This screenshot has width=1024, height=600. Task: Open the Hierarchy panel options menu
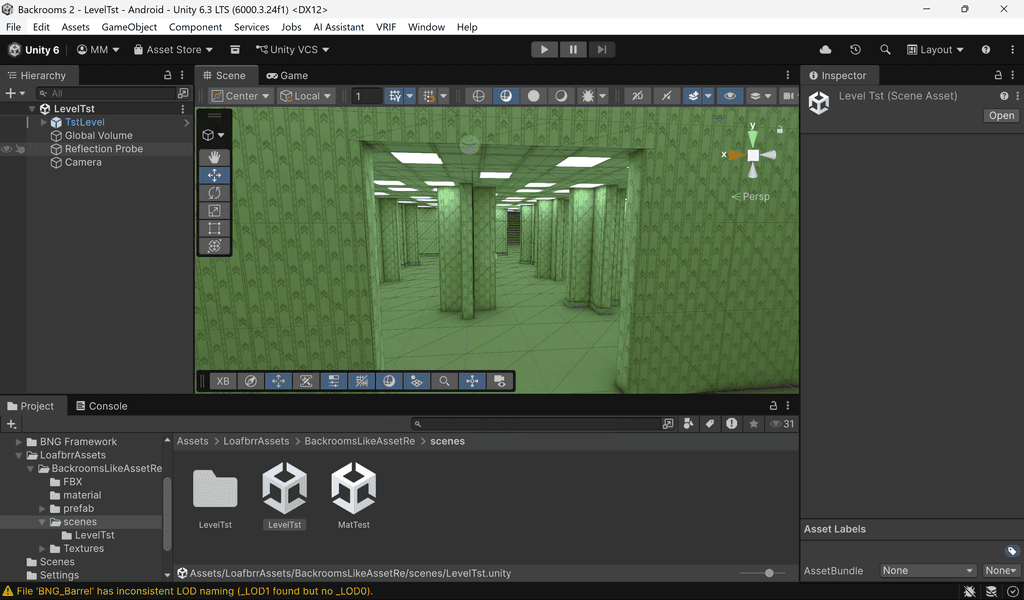coord(182,75)
